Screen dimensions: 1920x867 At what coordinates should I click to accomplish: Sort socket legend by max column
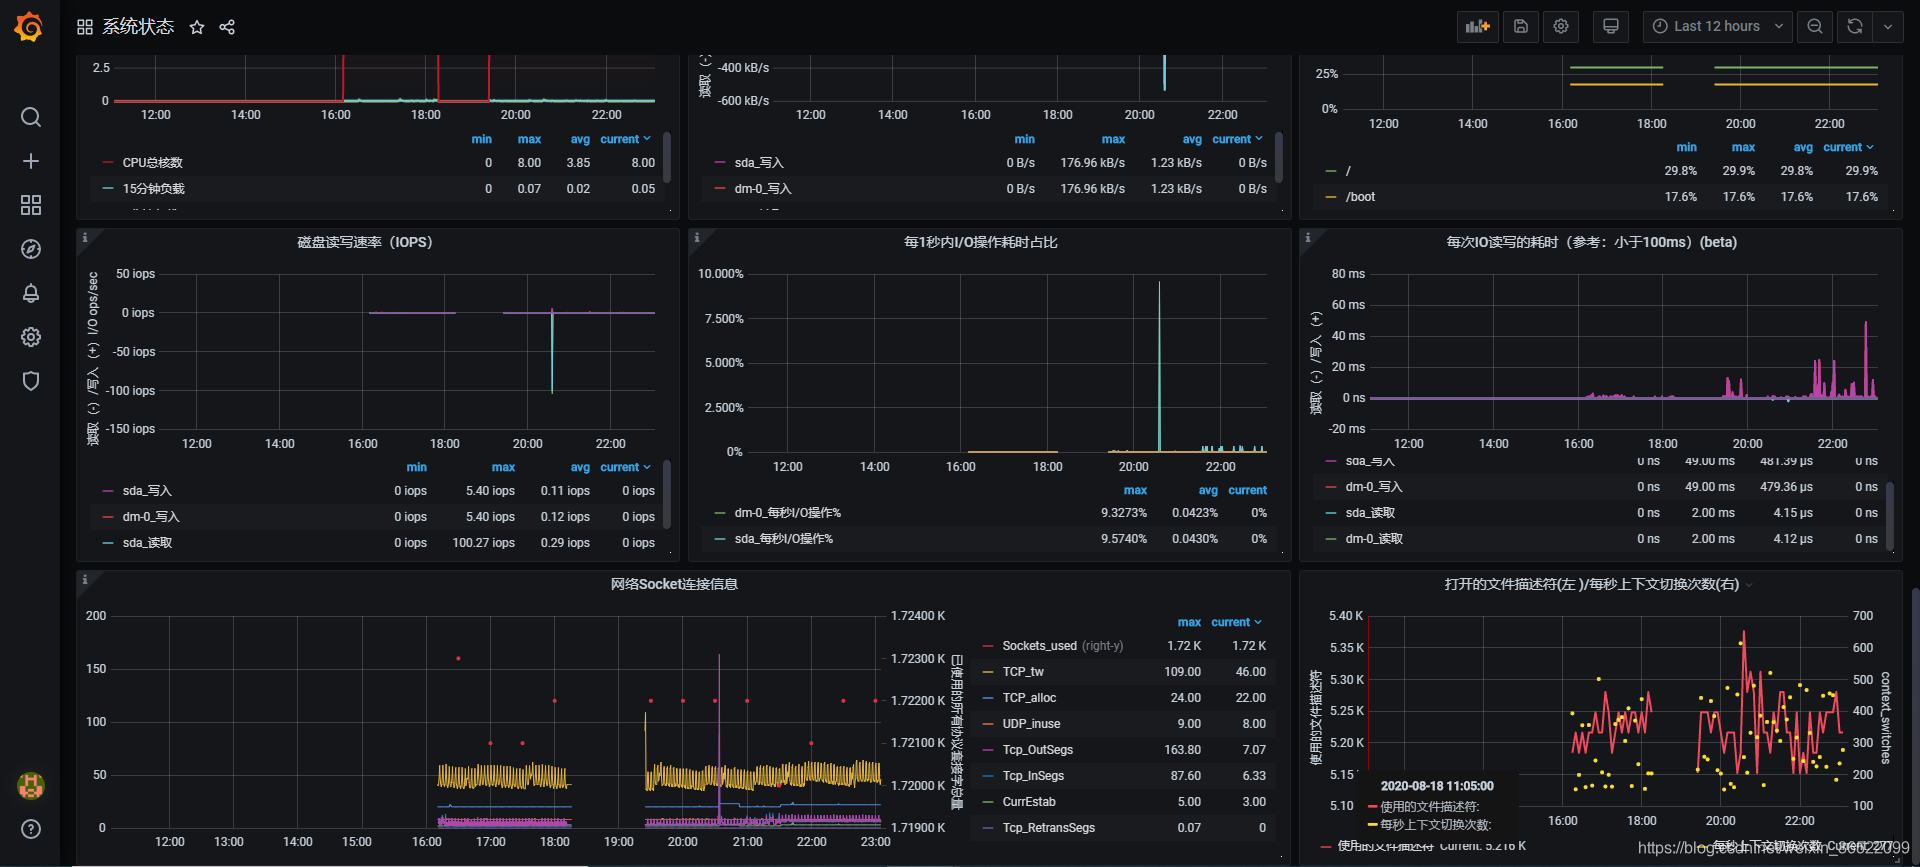point(1189,622)
